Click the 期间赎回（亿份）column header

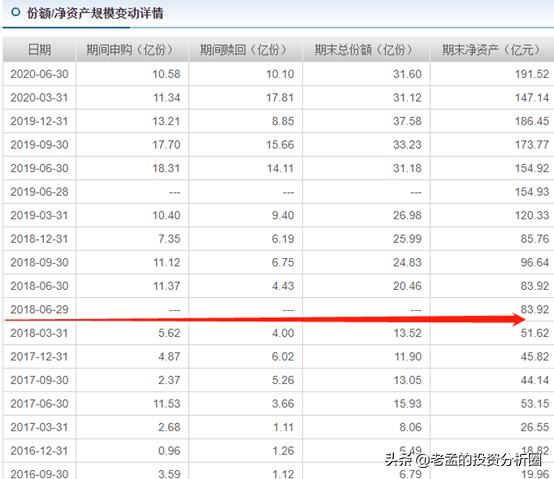pyautogui.click(x=246, y=49)
